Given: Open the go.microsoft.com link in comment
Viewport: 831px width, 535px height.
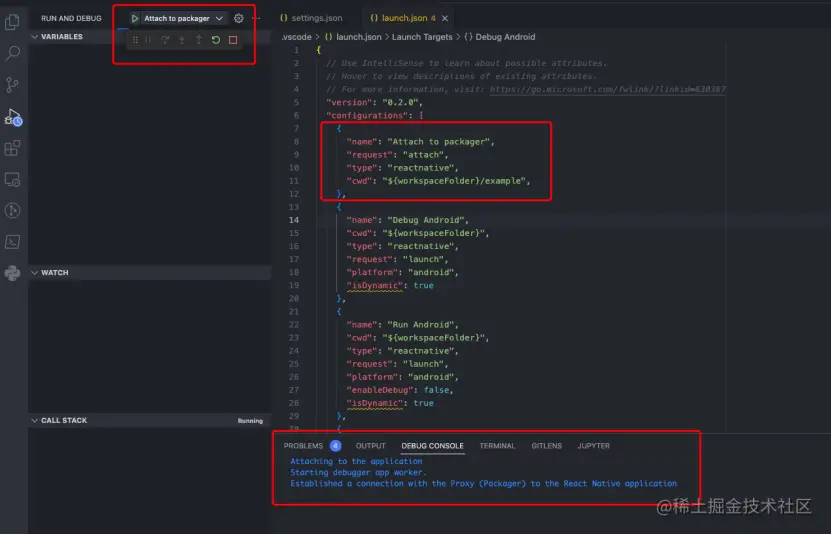Looking at the screenshot, I should pos(607,89).
